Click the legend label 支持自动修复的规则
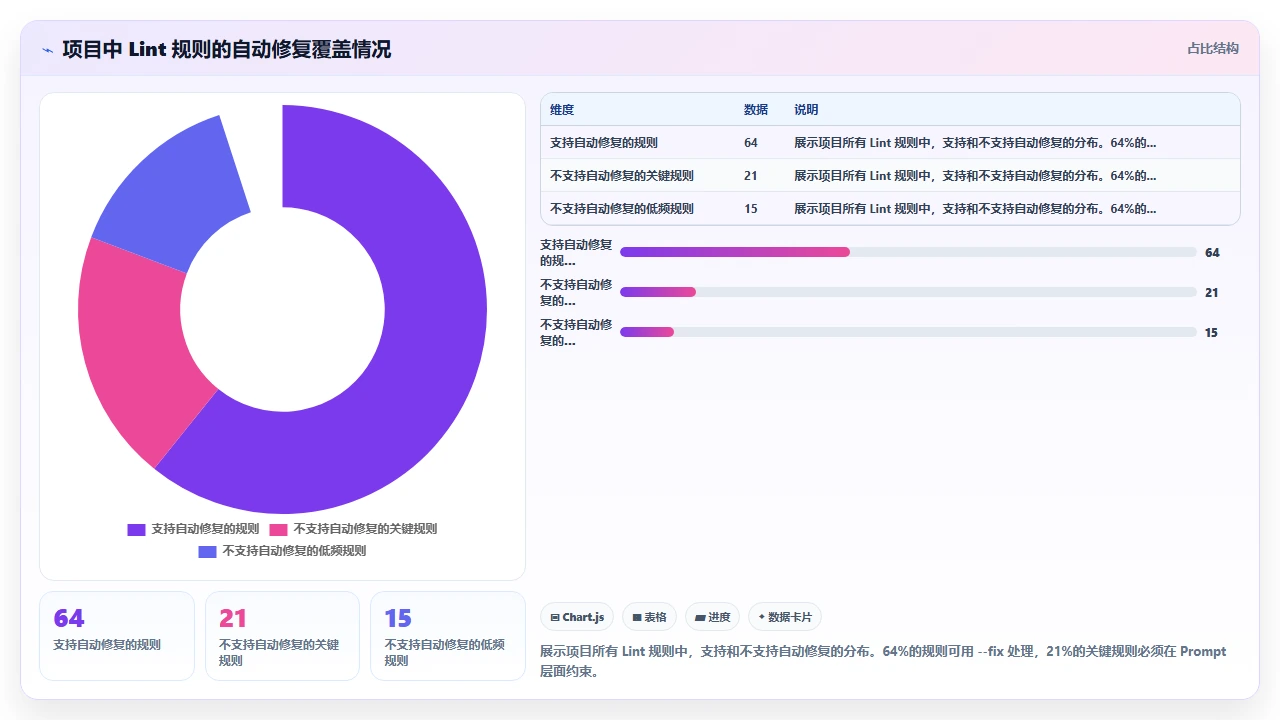The image size is (1280, 720). point(205,529)
